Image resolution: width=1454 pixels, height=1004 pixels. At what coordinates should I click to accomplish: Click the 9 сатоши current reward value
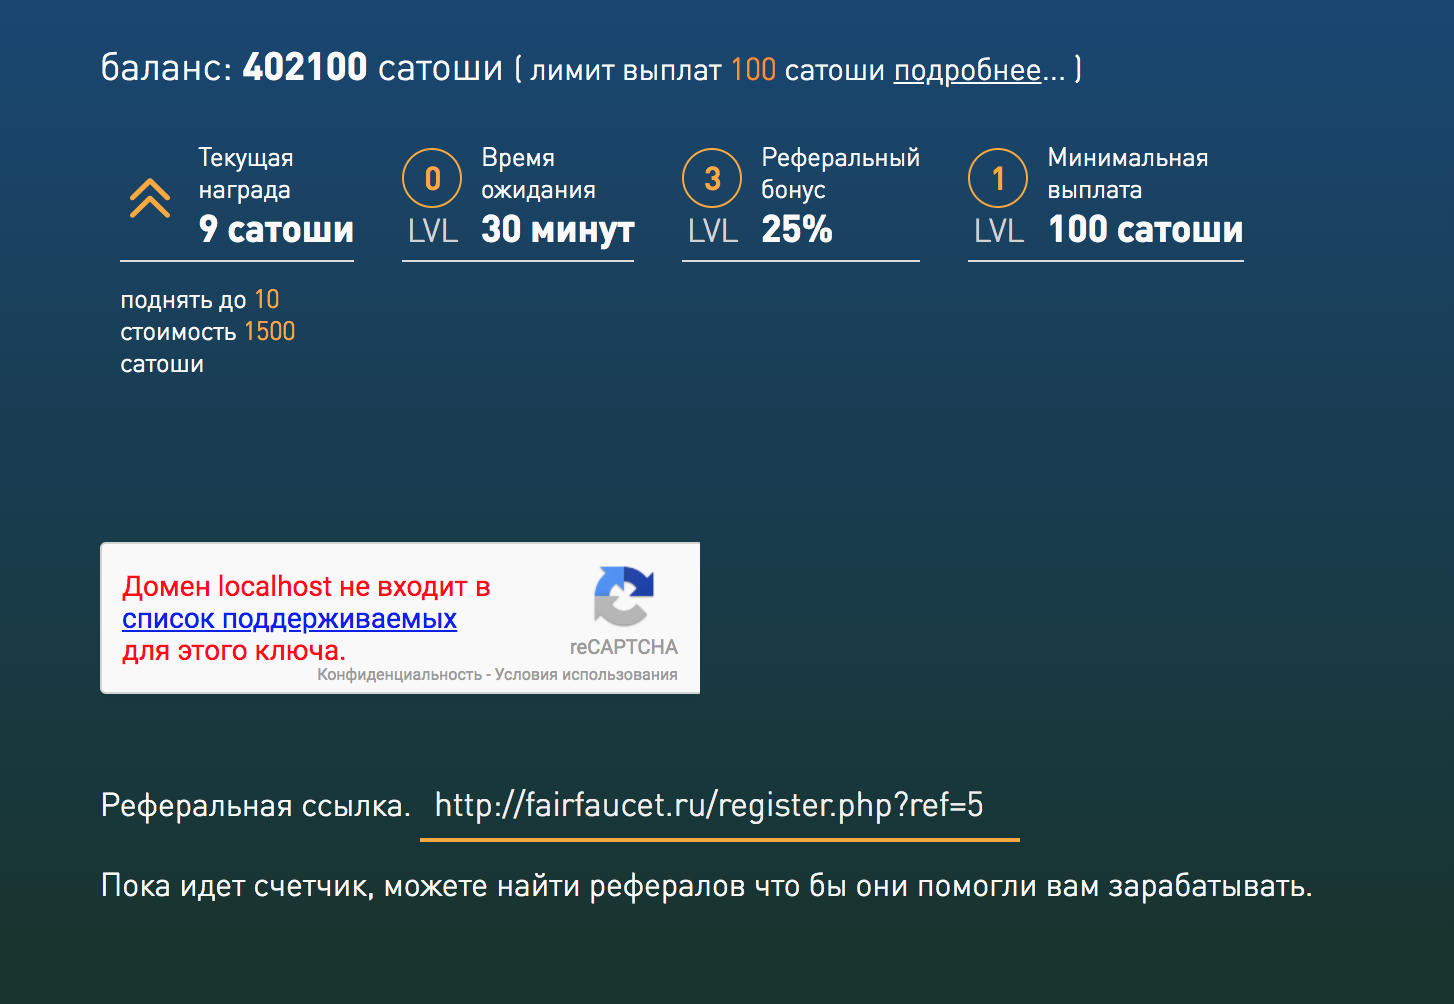coord(276,229)
